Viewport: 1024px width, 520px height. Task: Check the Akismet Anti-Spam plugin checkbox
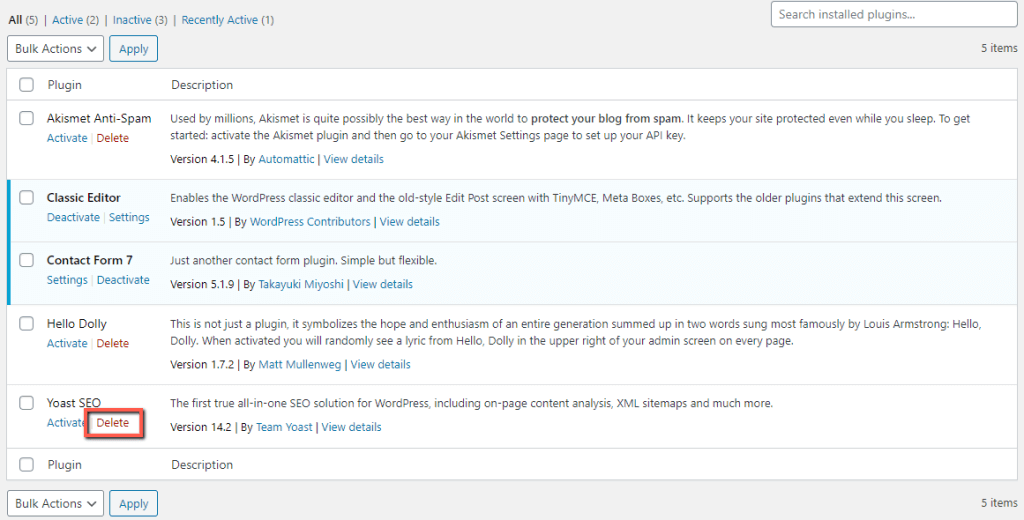26,118
